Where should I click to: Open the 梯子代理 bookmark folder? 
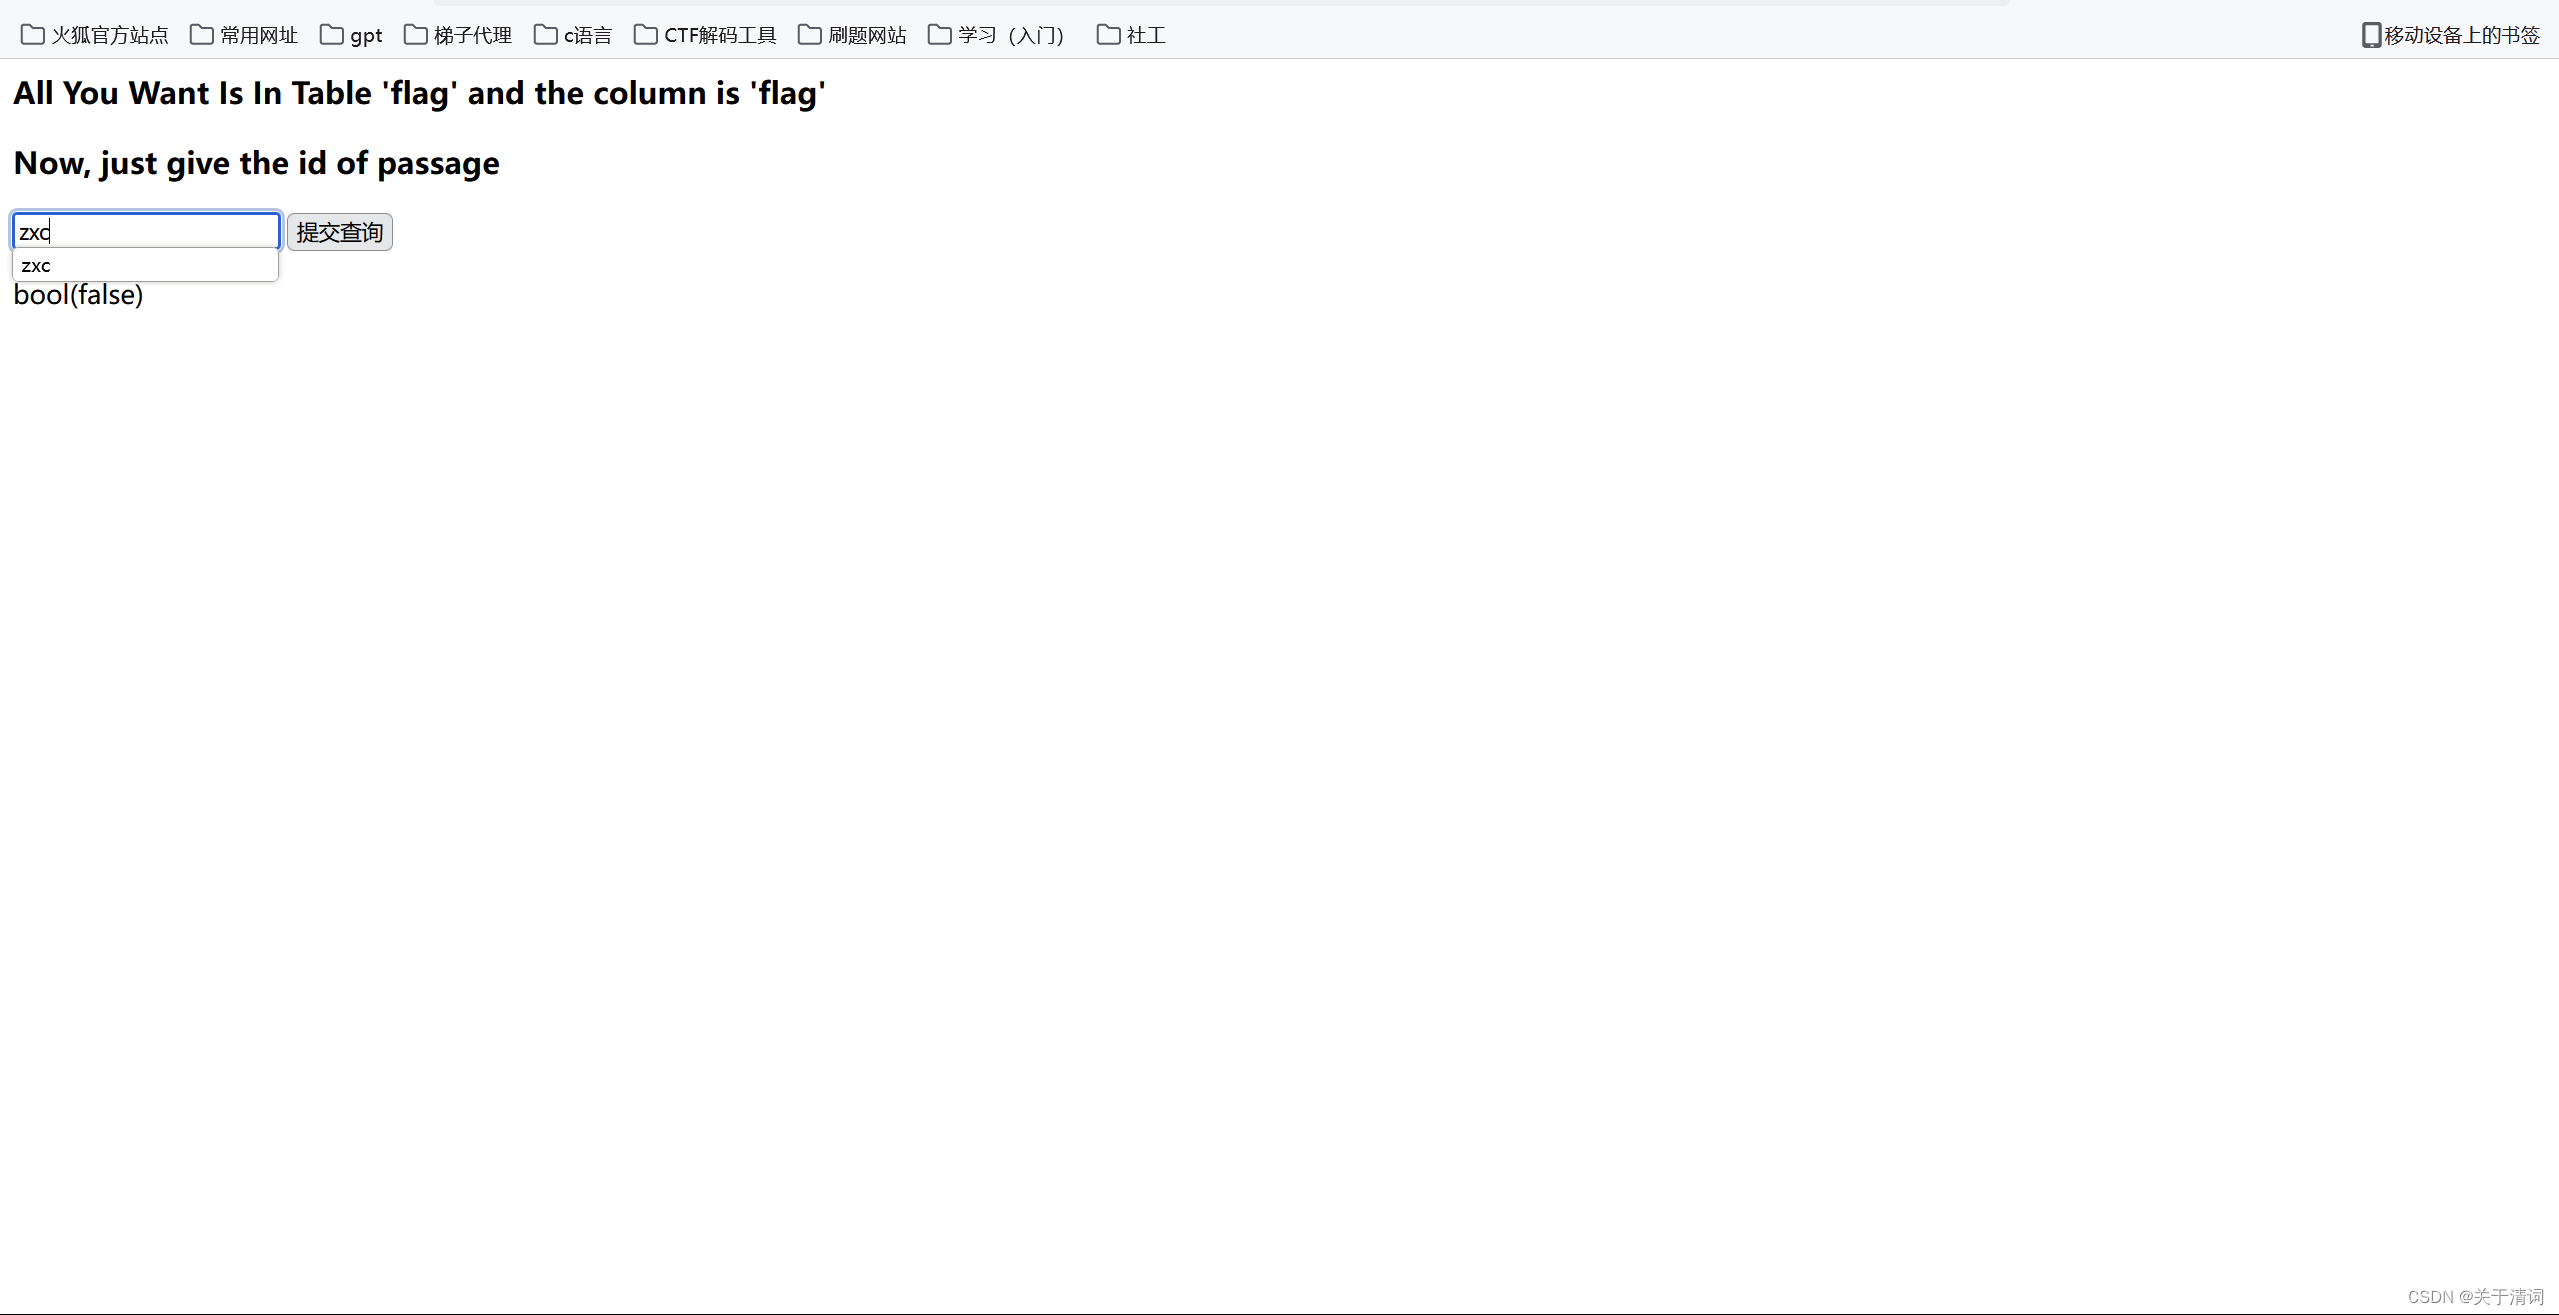click(x=458, y=35)
